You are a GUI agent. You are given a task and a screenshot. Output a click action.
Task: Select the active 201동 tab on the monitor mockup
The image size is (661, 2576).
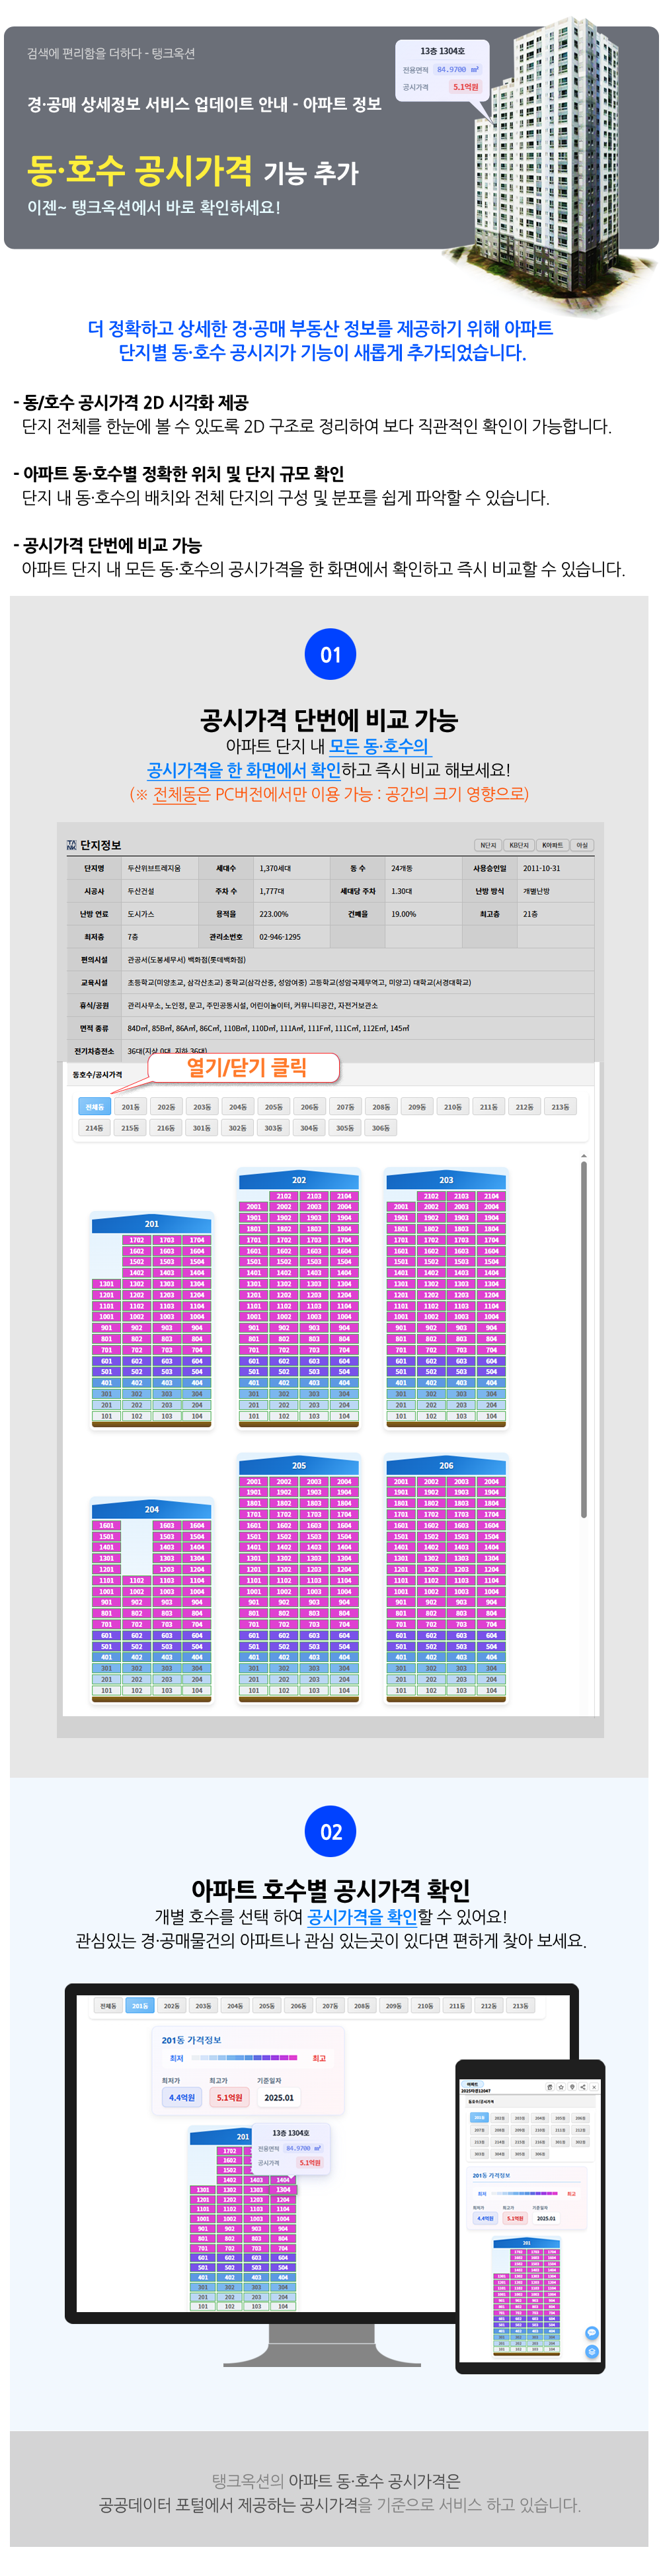[139, 2006]
